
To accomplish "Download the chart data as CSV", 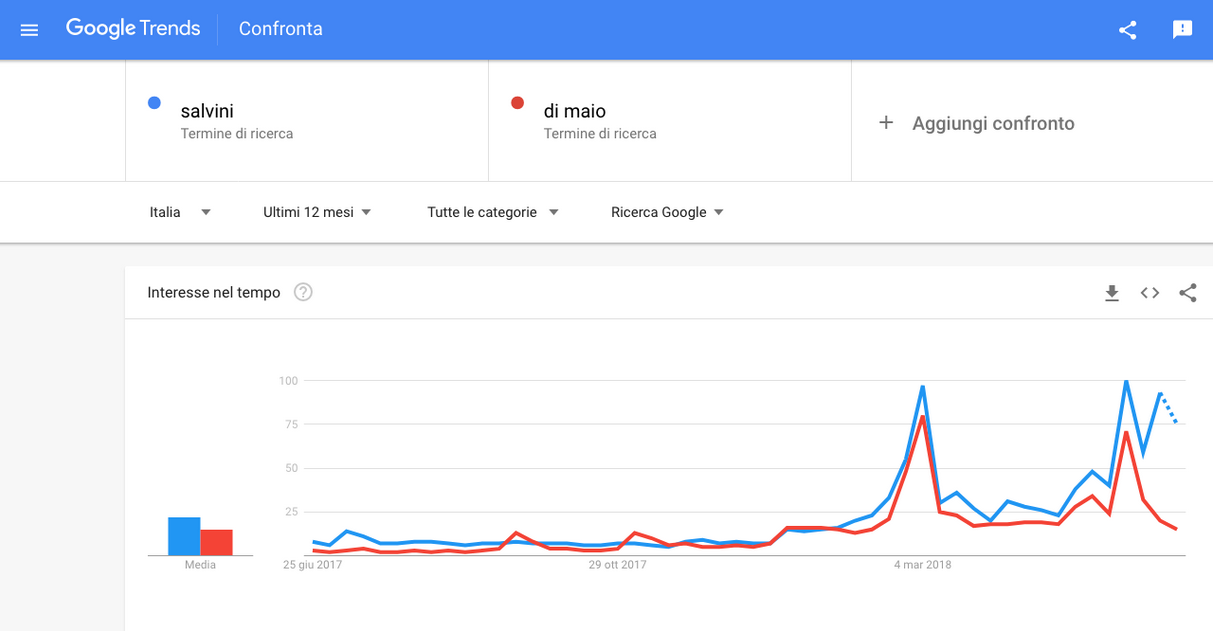I will pos(1112,293).
